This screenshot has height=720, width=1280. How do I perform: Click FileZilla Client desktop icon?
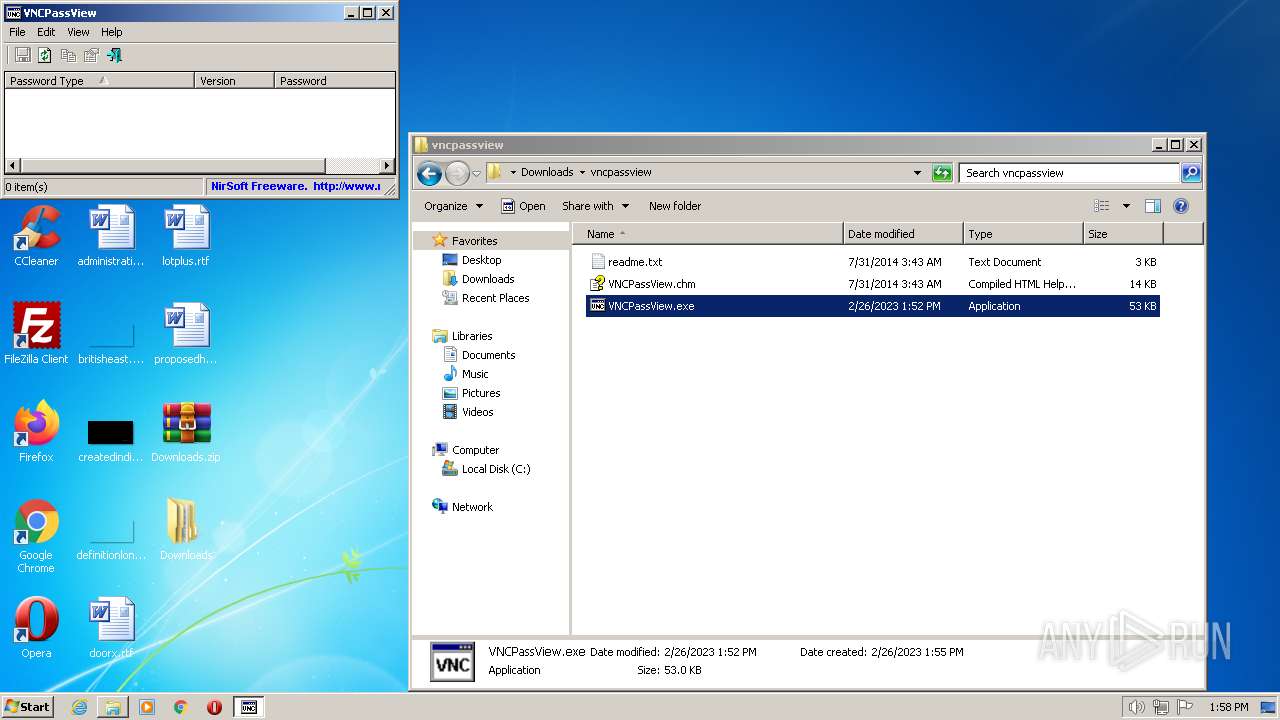36,333
